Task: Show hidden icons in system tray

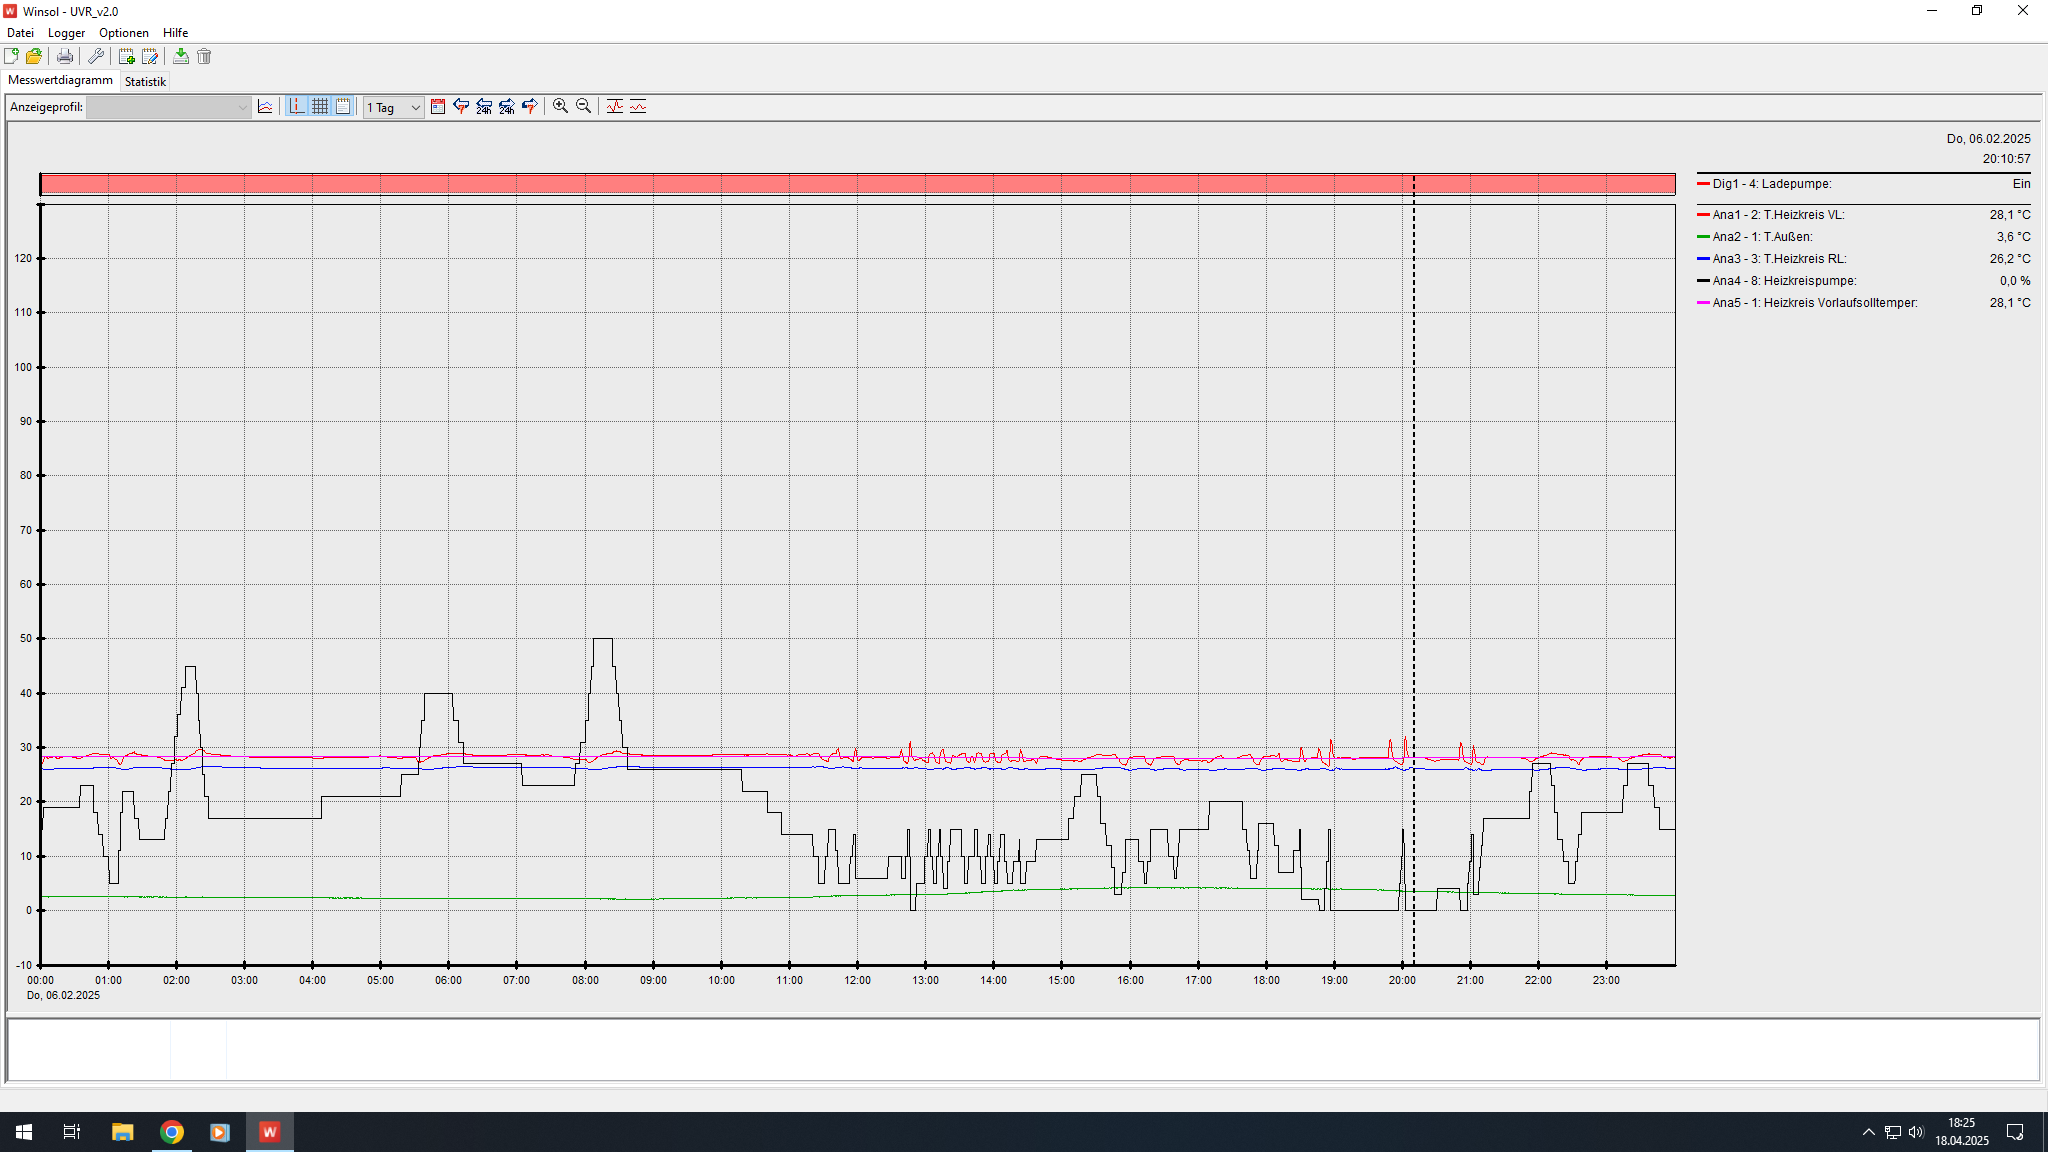Action: (x=1868, y=1132)
